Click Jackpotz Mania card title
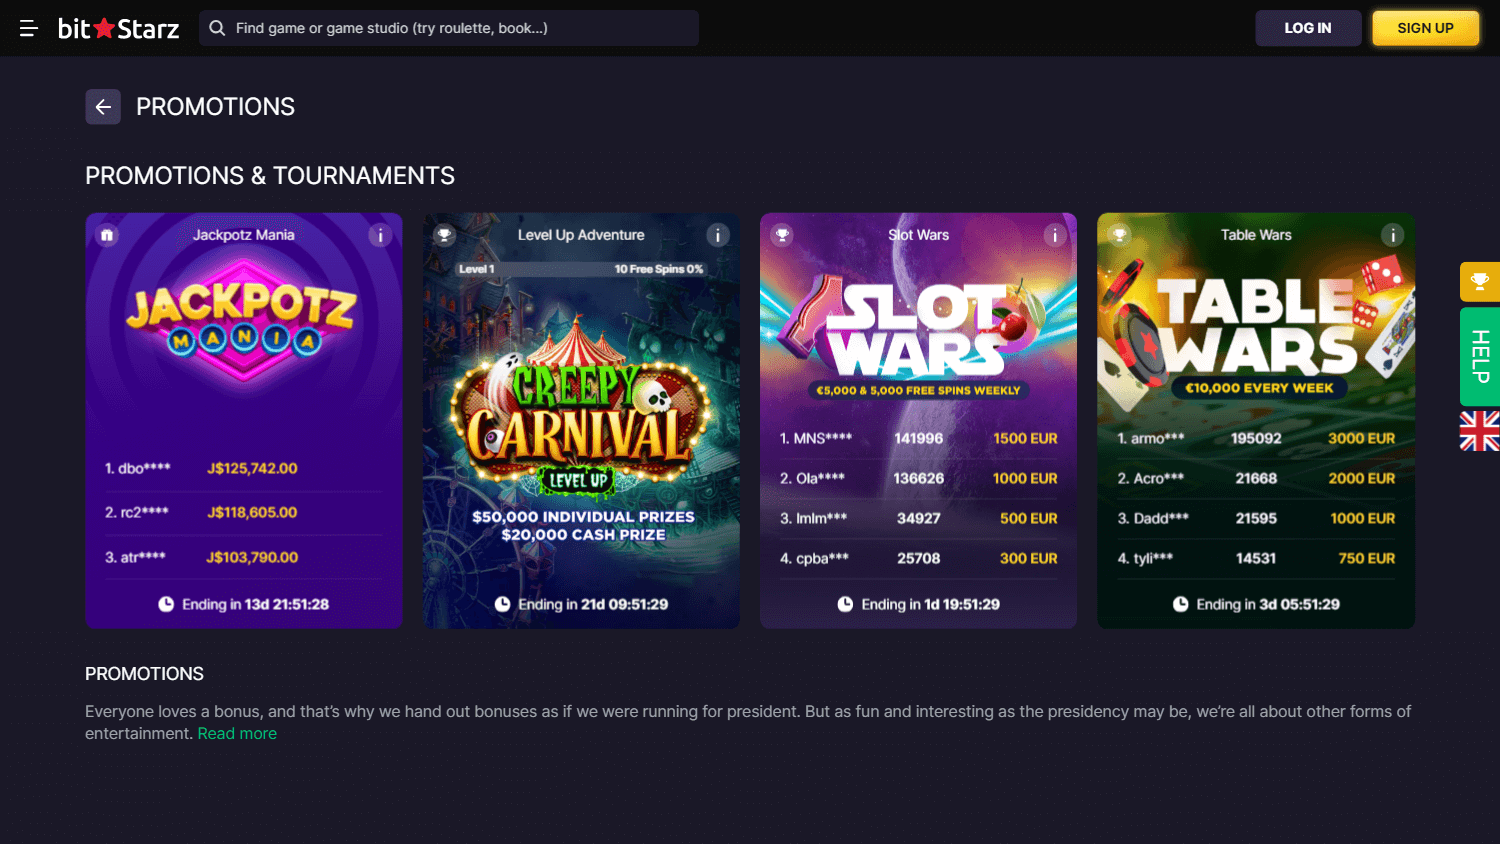Screen dimensions: 1500x844 point(244,235)
